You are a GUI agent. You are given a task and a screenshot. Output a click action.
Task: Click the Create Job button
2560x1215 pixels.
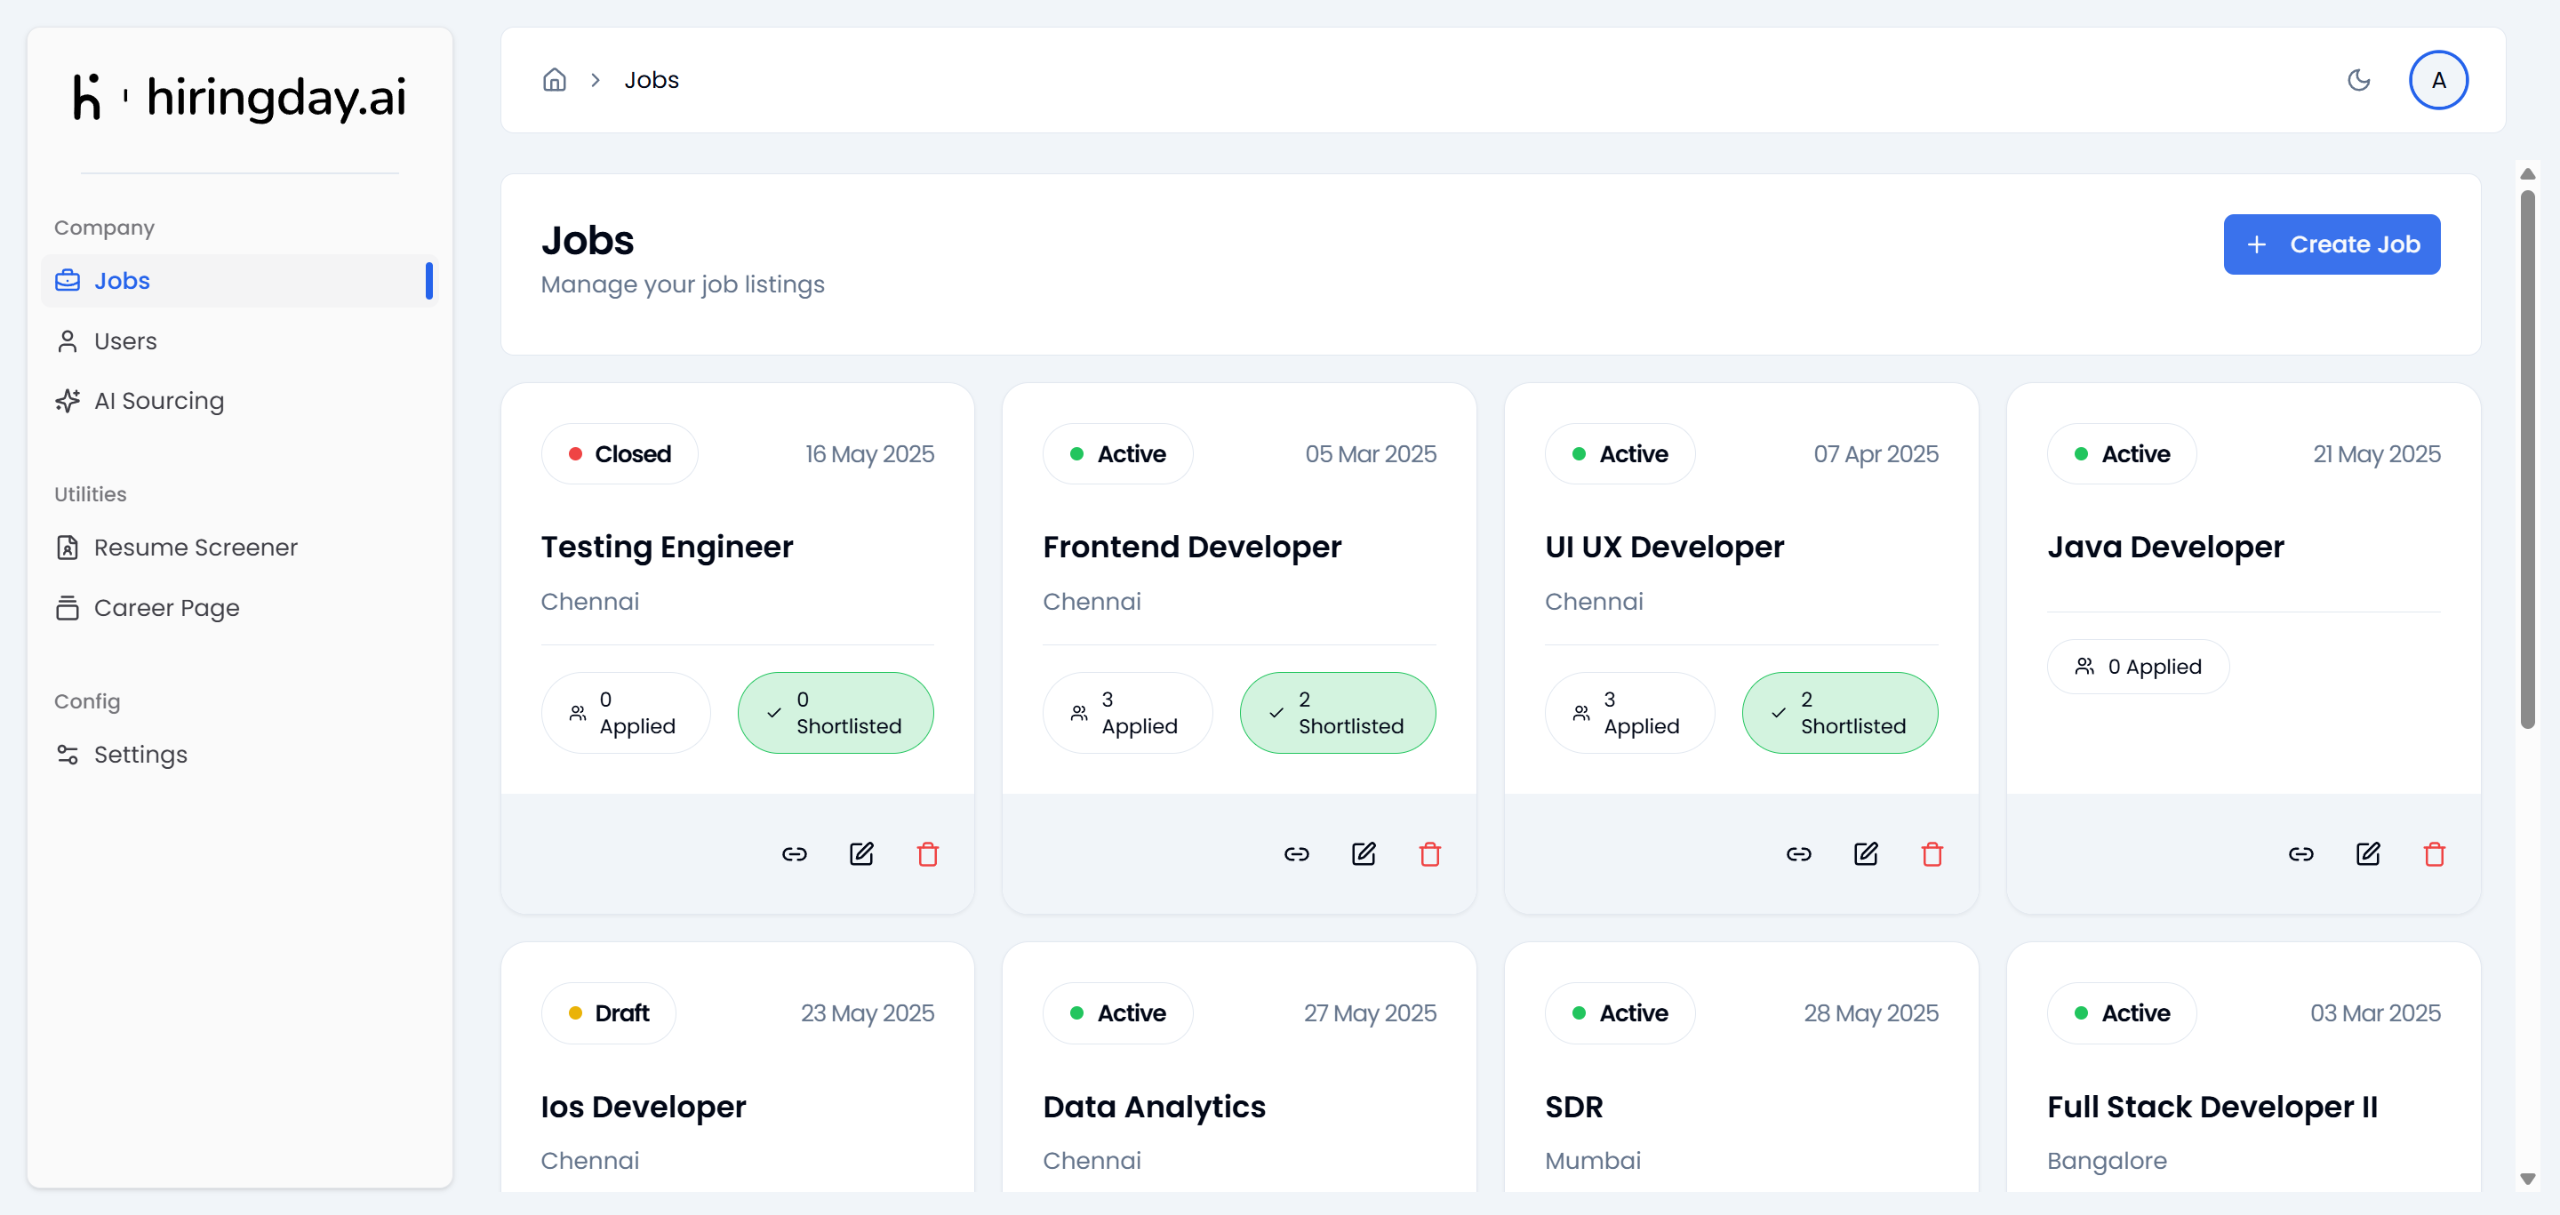pyautogui.click(x=2331, y=244)
